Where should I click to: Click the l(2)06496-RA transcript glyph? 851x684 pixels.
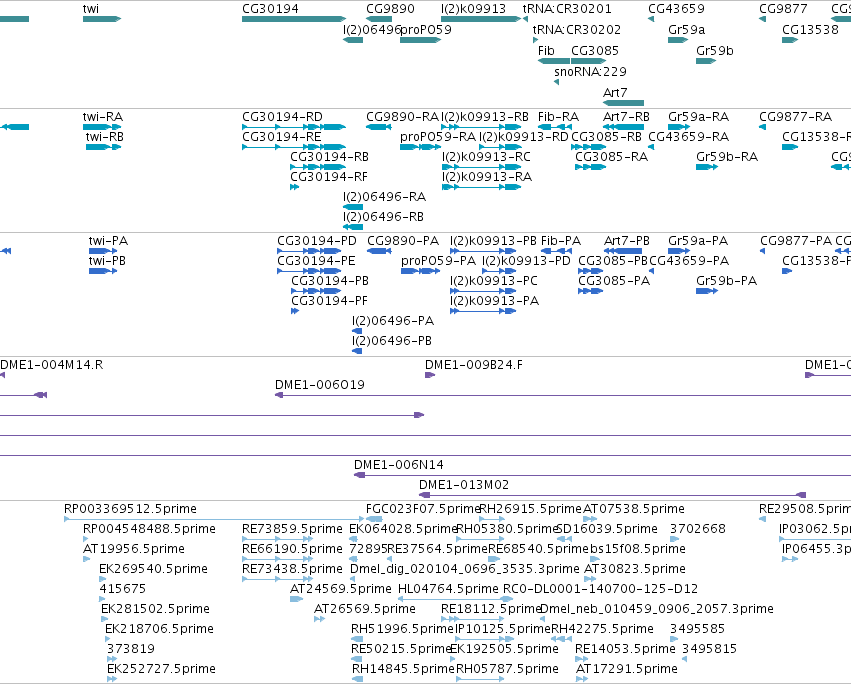[x=353, y=207]
